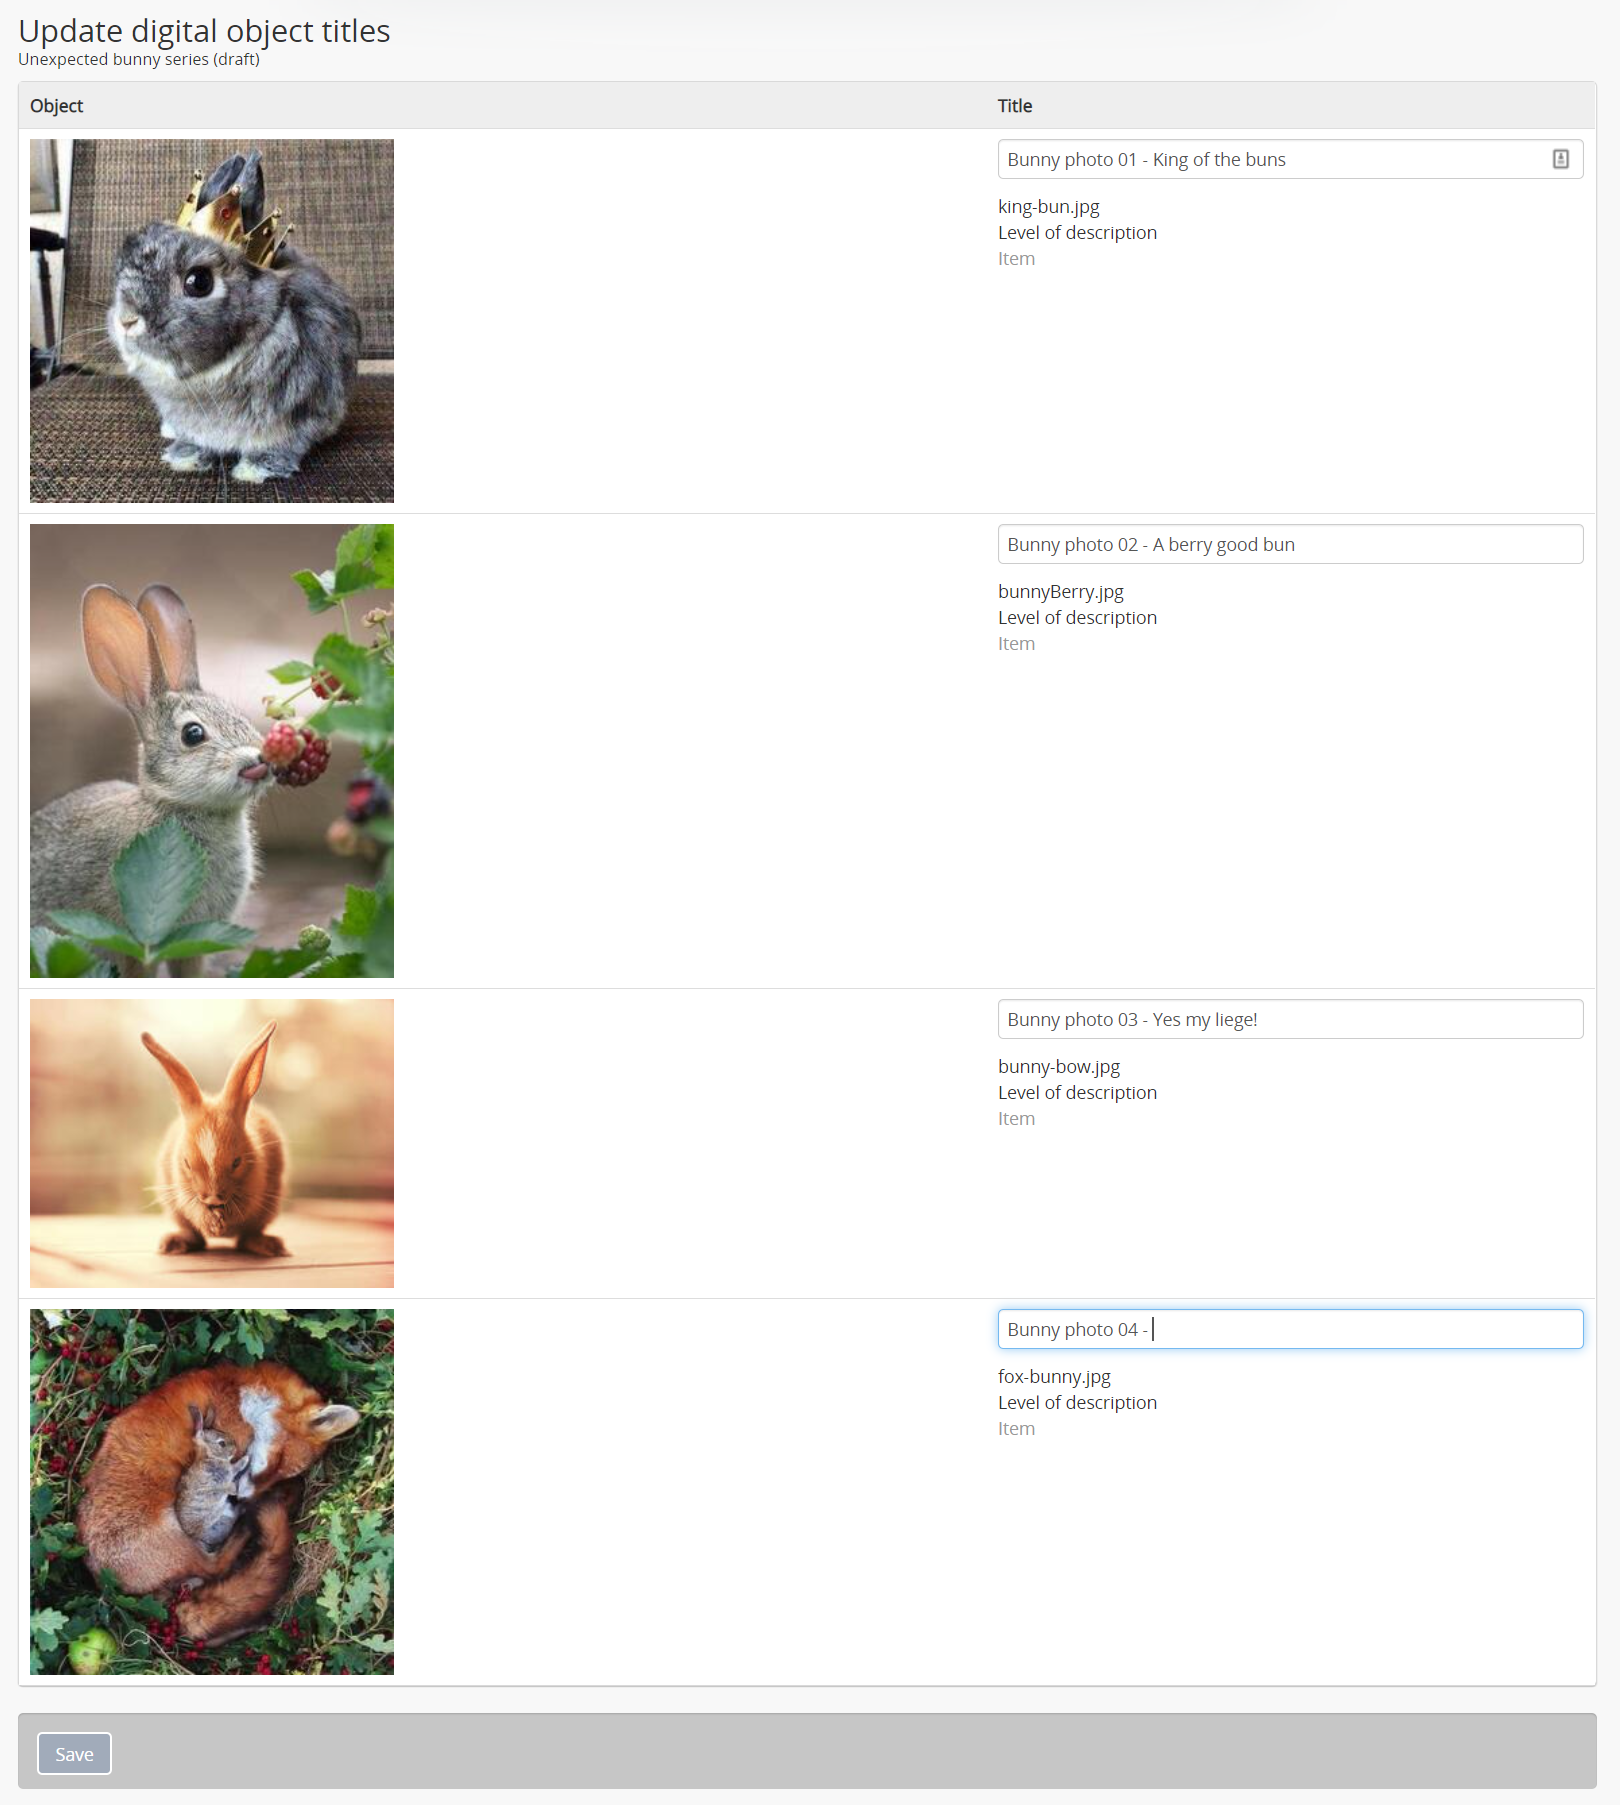
Task: Click the Object column header
Action: click(56, 106)
